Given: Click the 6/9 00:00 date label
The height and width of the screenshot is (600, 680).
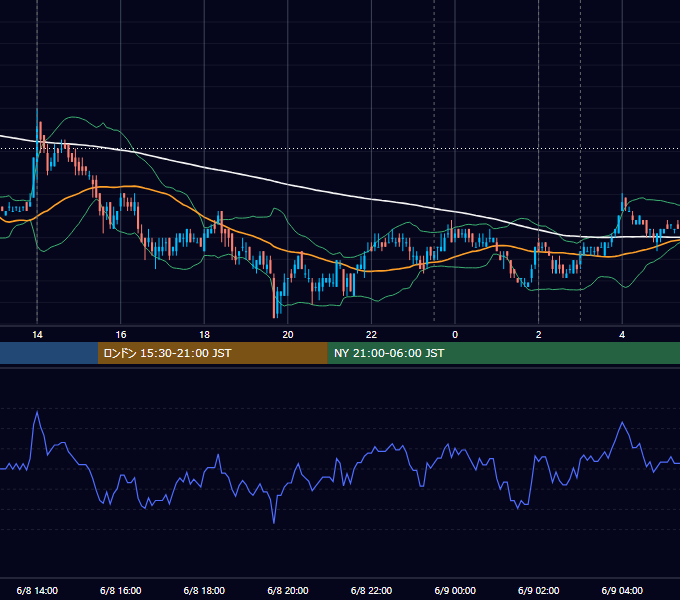Looking at the screenshot, I should (455, 591).
